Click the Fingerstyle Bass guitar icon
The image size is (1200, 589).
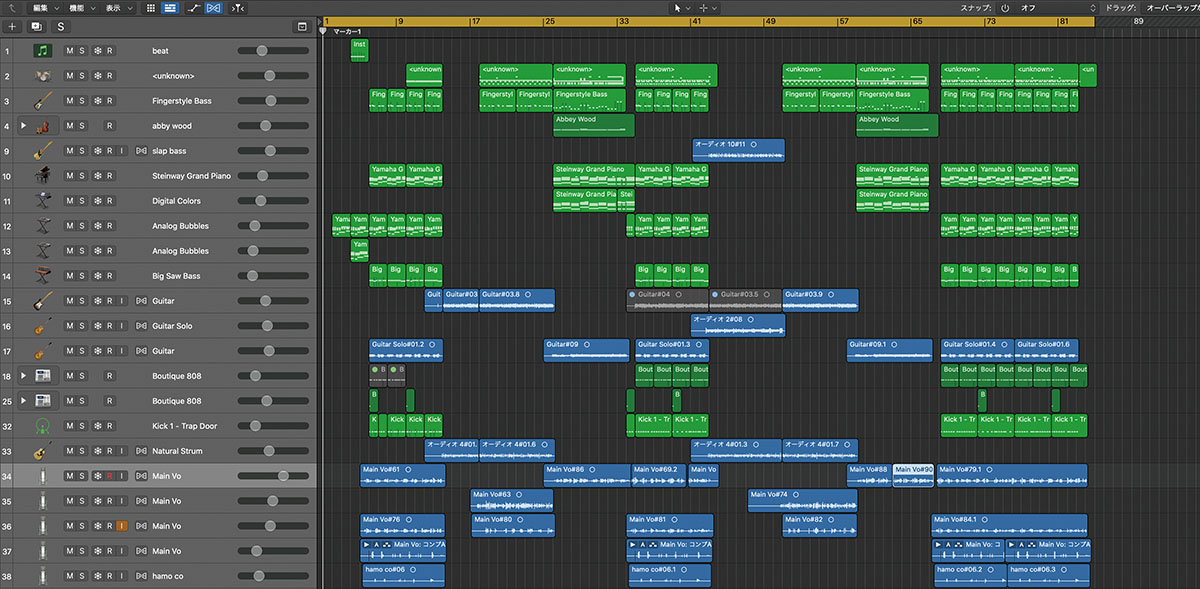point(42,100)
